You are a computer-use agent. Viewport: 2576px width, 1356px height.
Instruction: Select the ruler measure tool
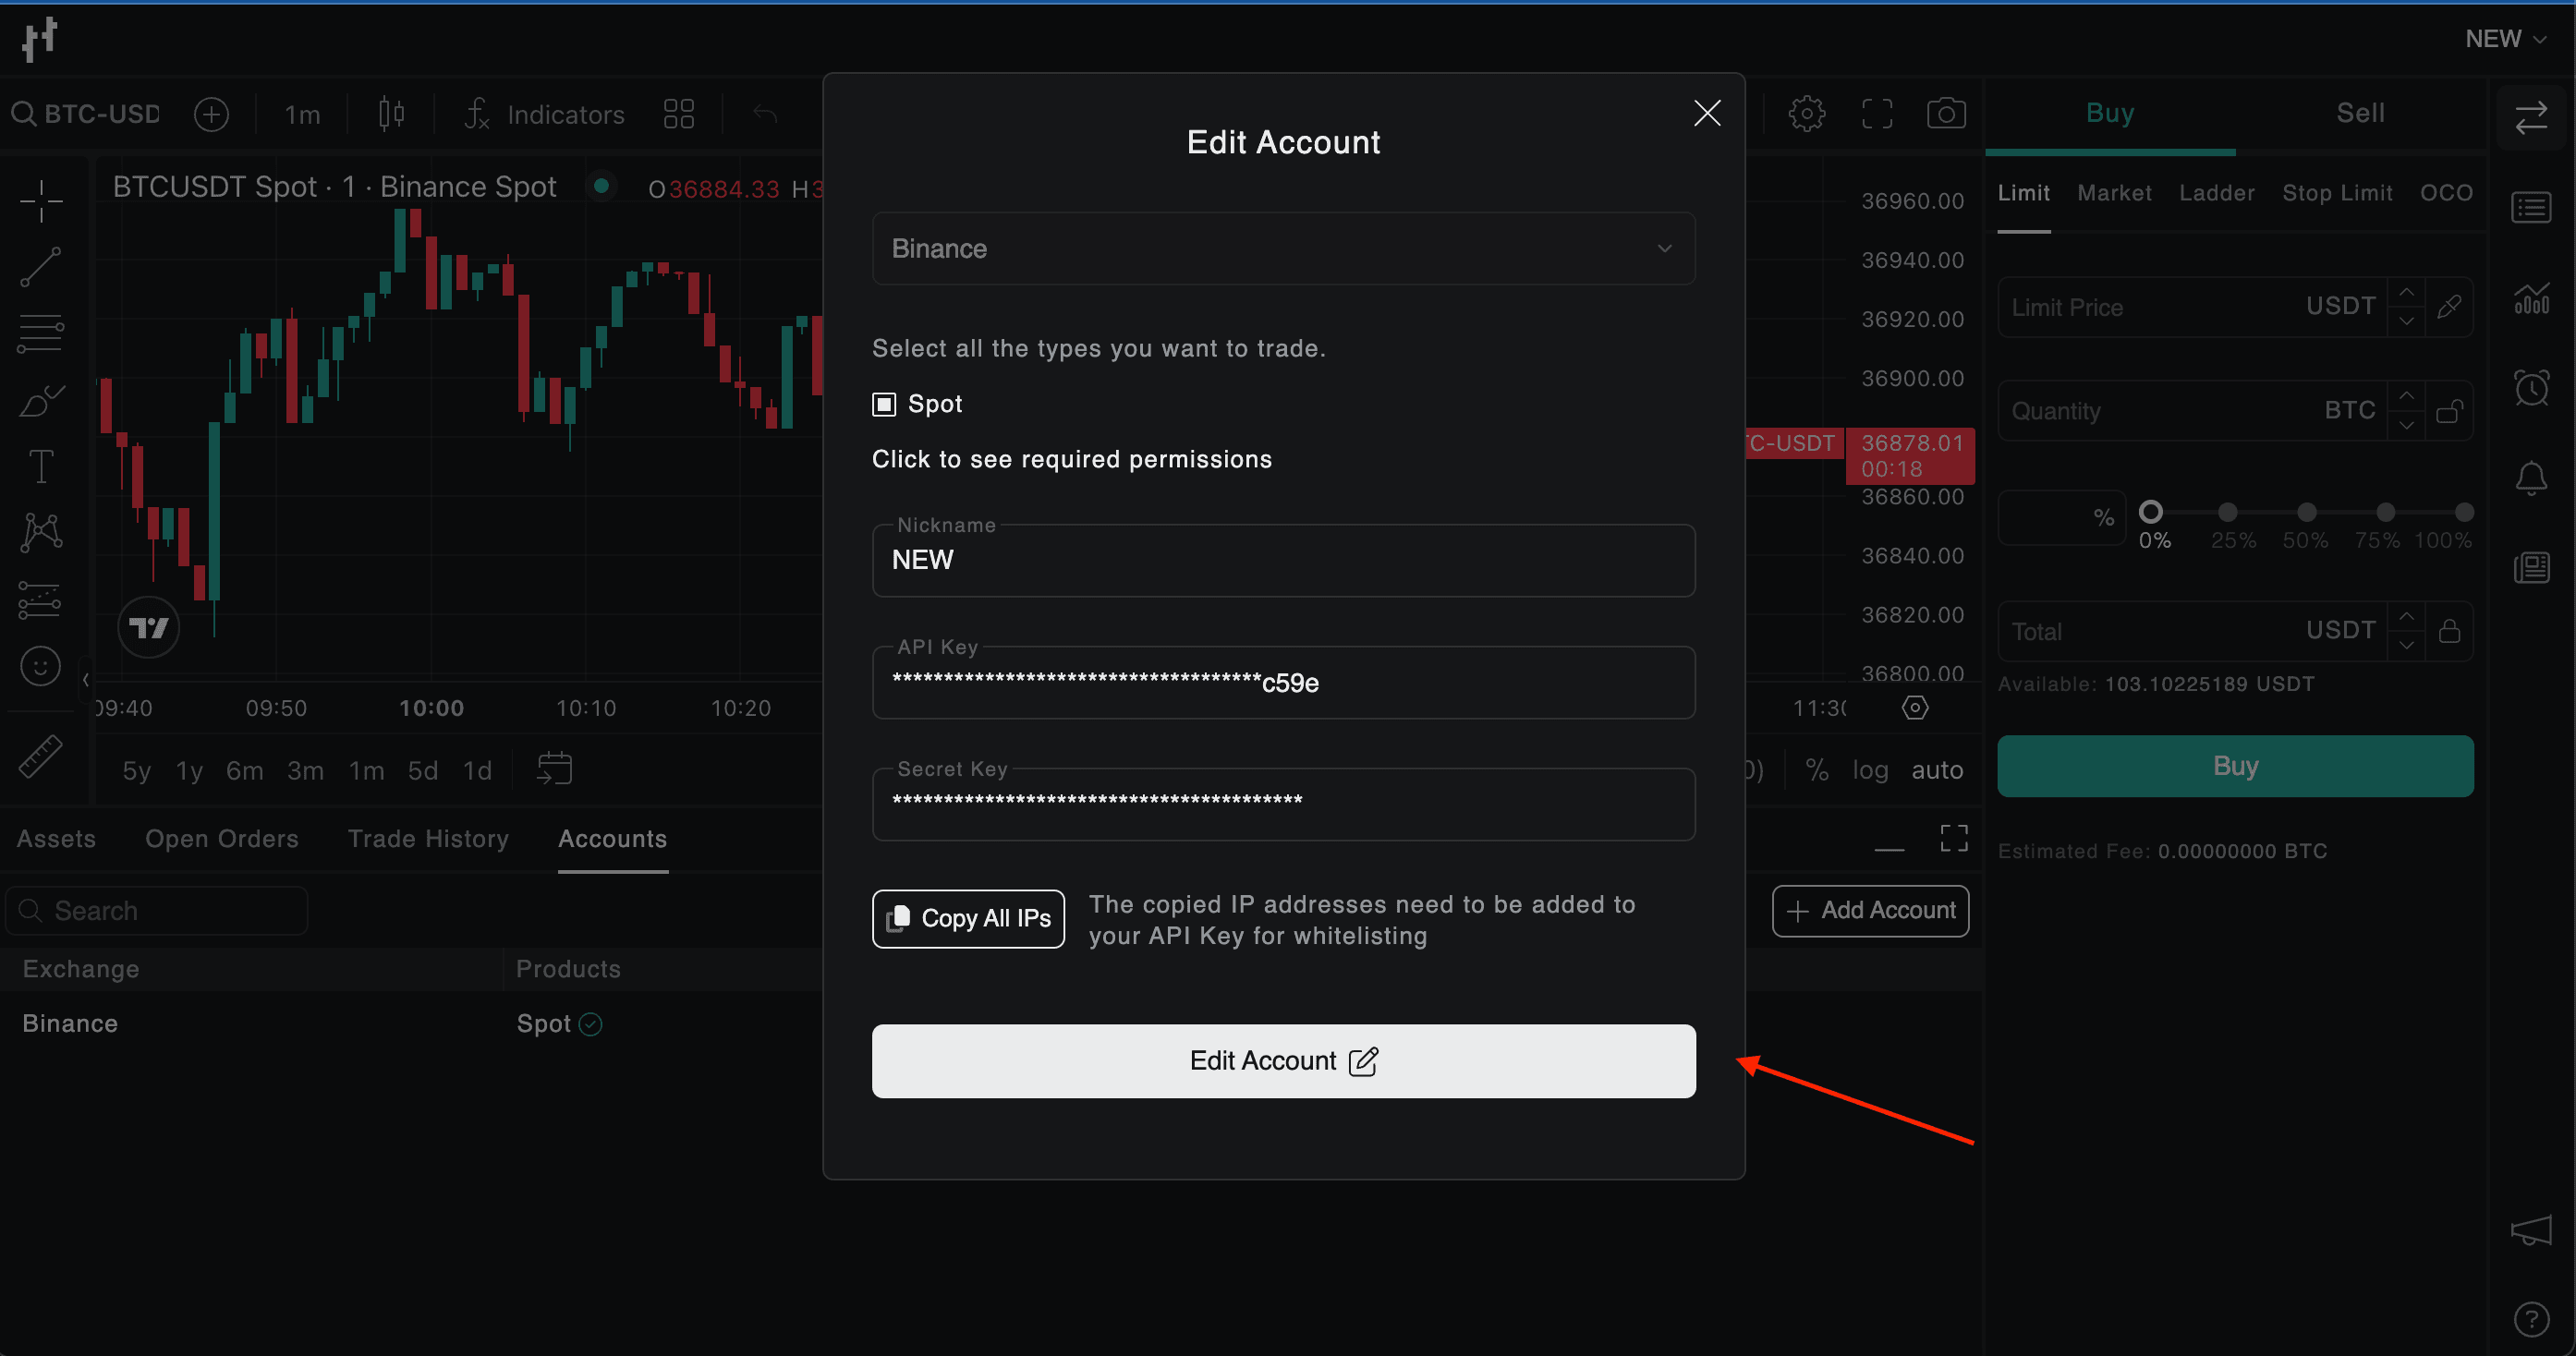coord(41,756)
